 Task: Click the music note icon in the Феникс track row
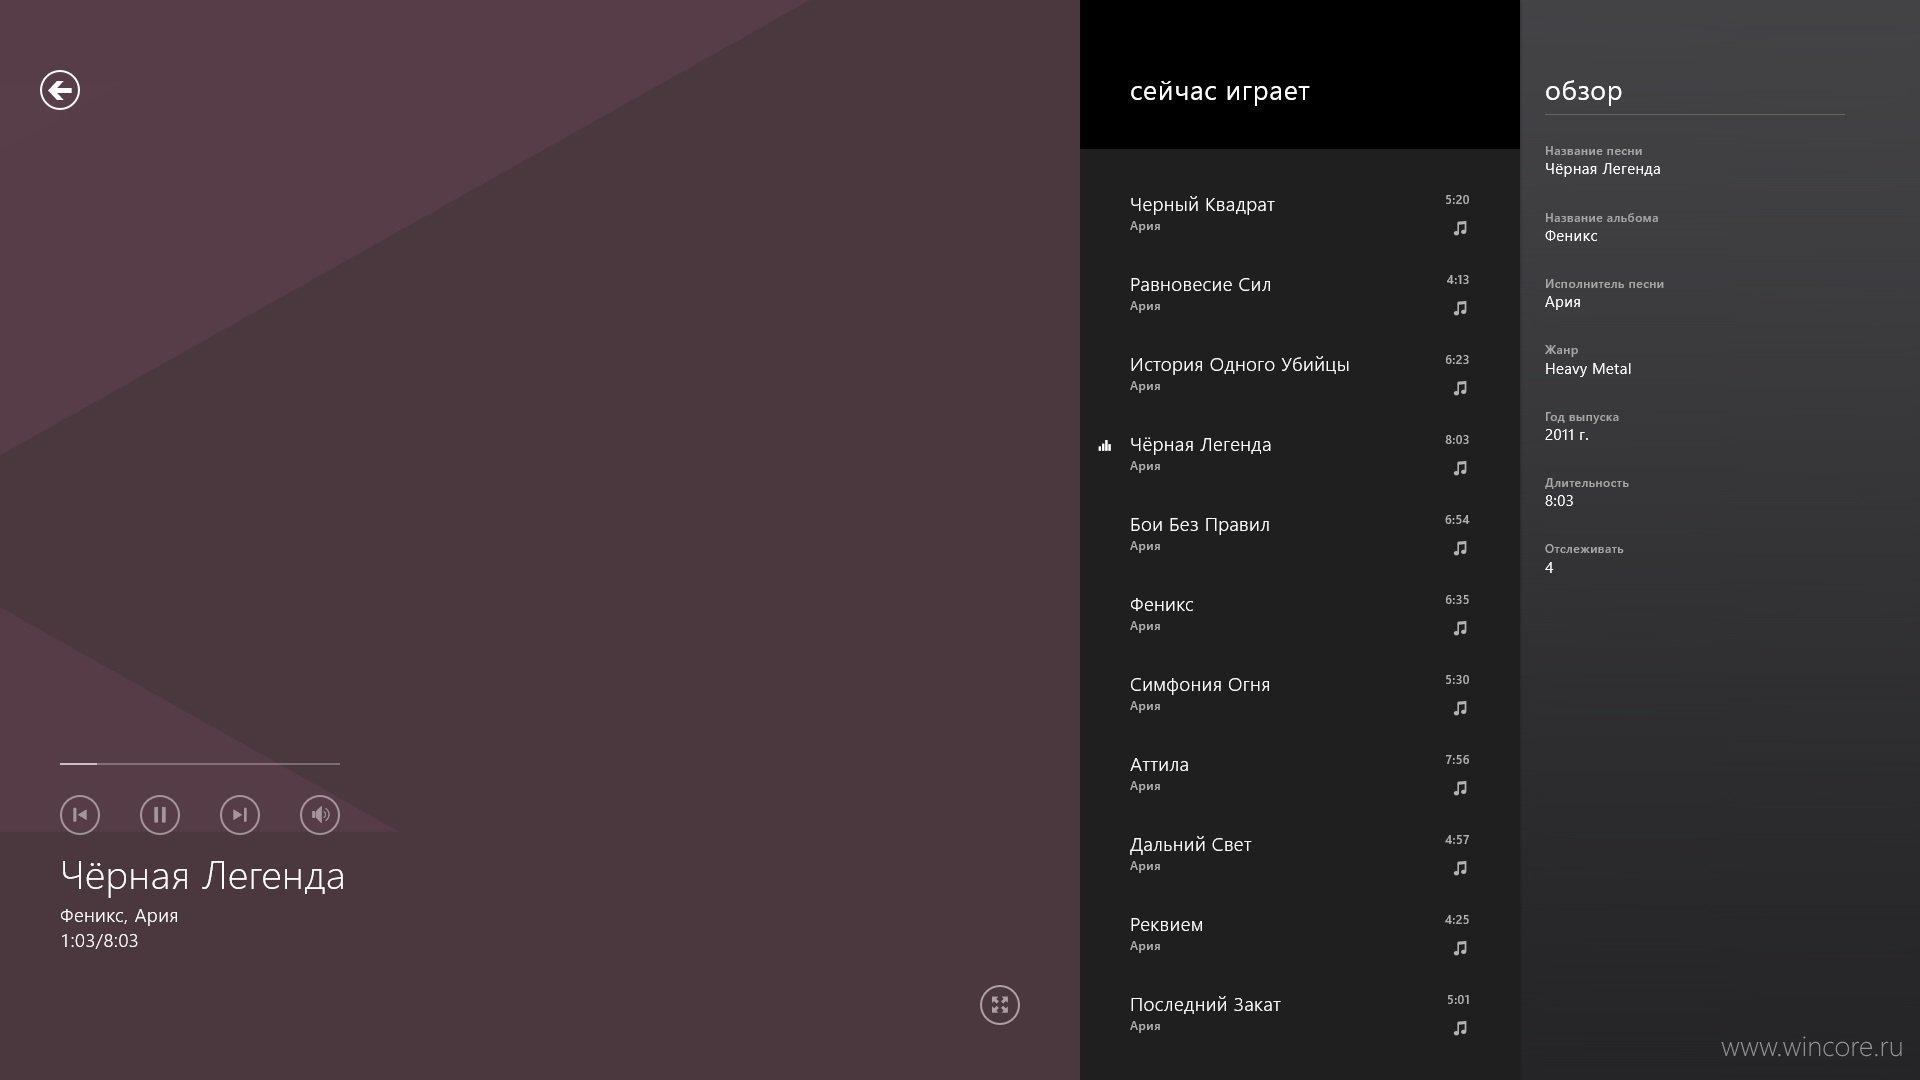click(1460, 628)
